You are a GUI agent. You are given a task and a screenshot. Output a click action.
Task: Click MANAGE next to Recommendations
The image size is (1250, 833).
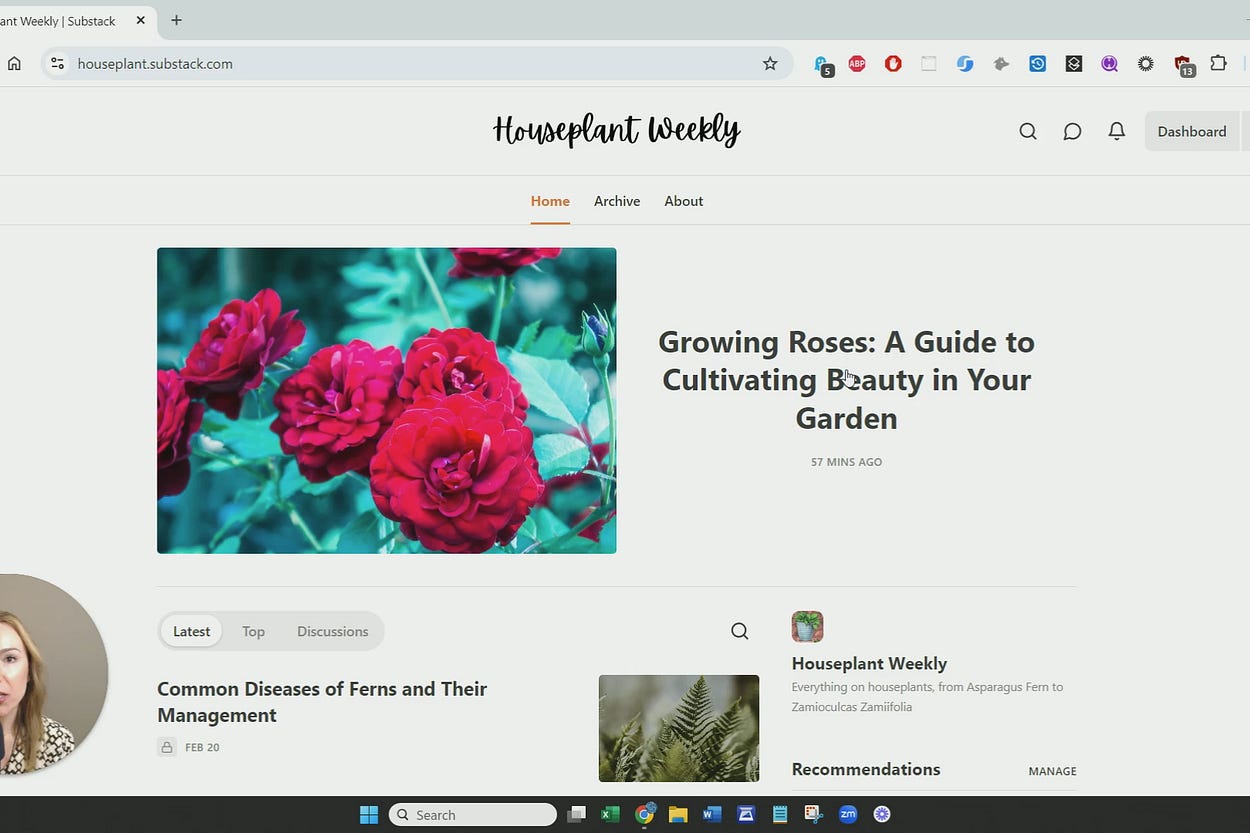pos(1052,771)
